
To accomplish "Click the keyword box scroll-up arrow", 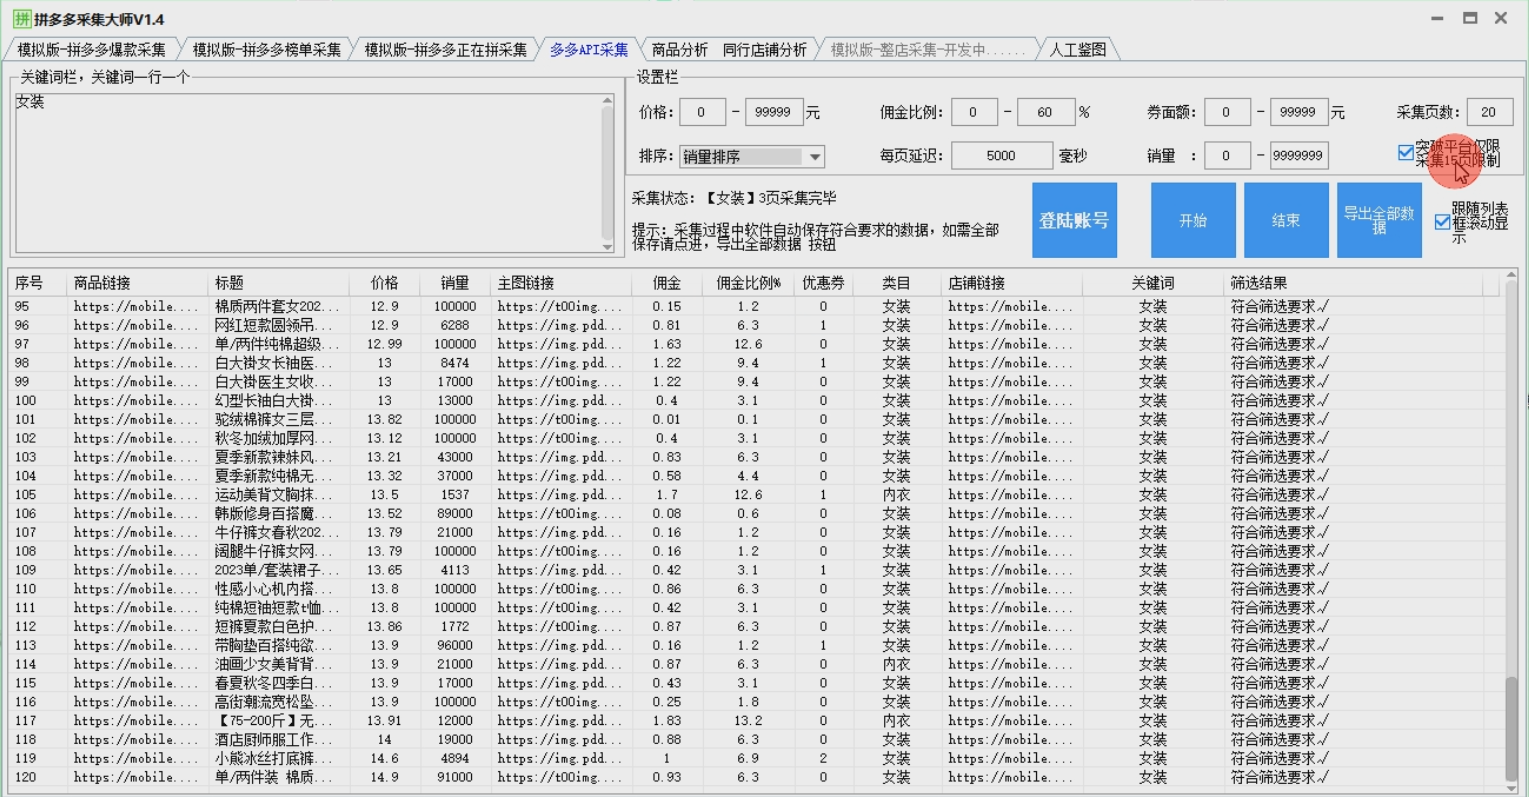I will pos(607,100).
